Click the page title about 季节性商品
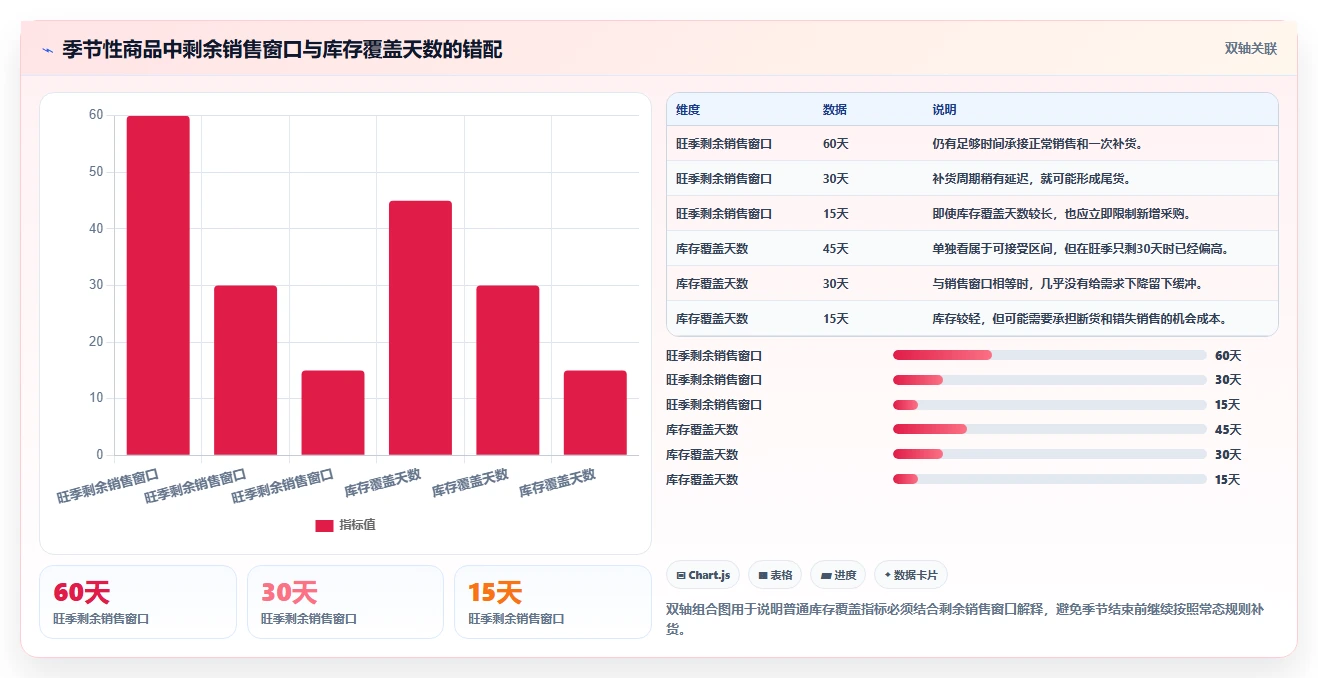The height and width of the screenshot is (678, 1318). click(282, 49)
